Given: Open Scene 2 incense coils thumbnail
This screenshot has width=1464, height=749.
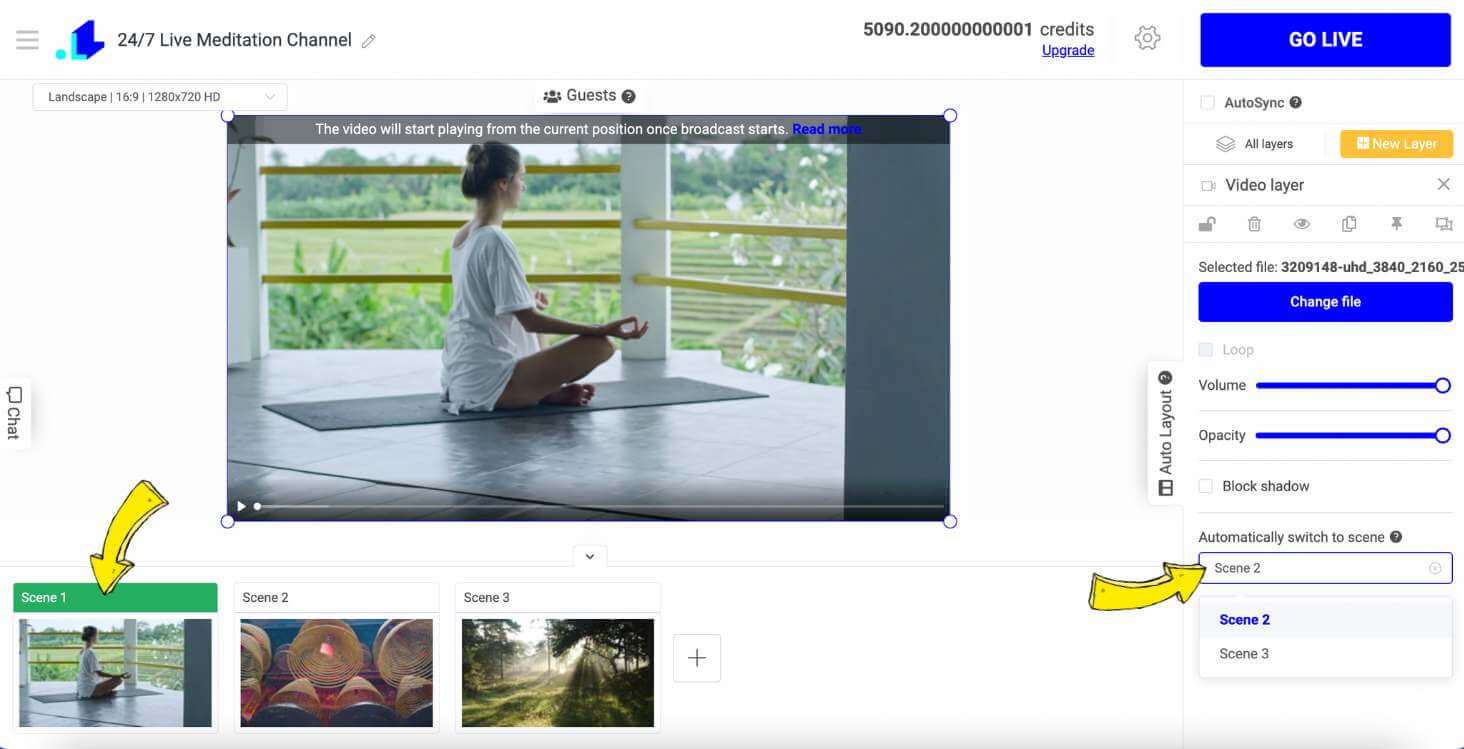Looking at the screenshot, I should (x=336, y=672).
